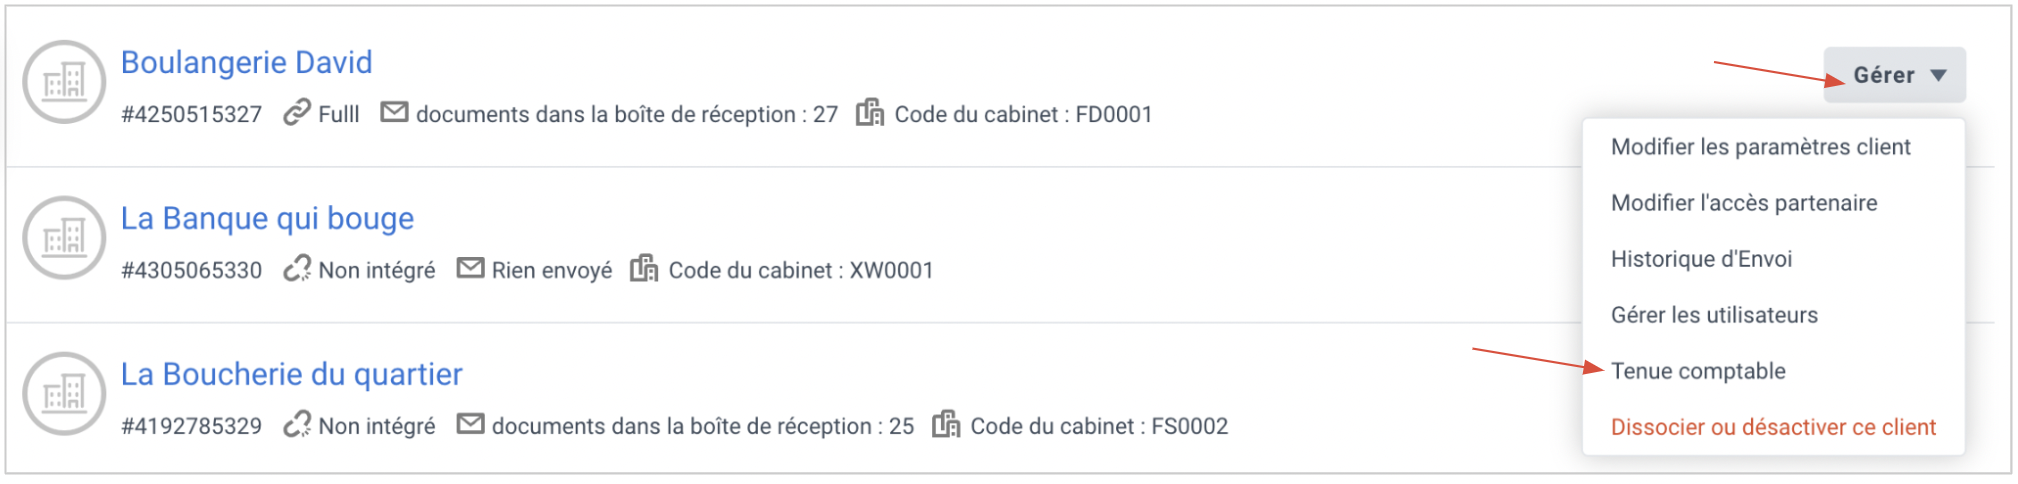The height and width of the screenshot is (484, 2018).
Task: Click Dissocier ou désactiver ce client
Action: click(1773, 427)
